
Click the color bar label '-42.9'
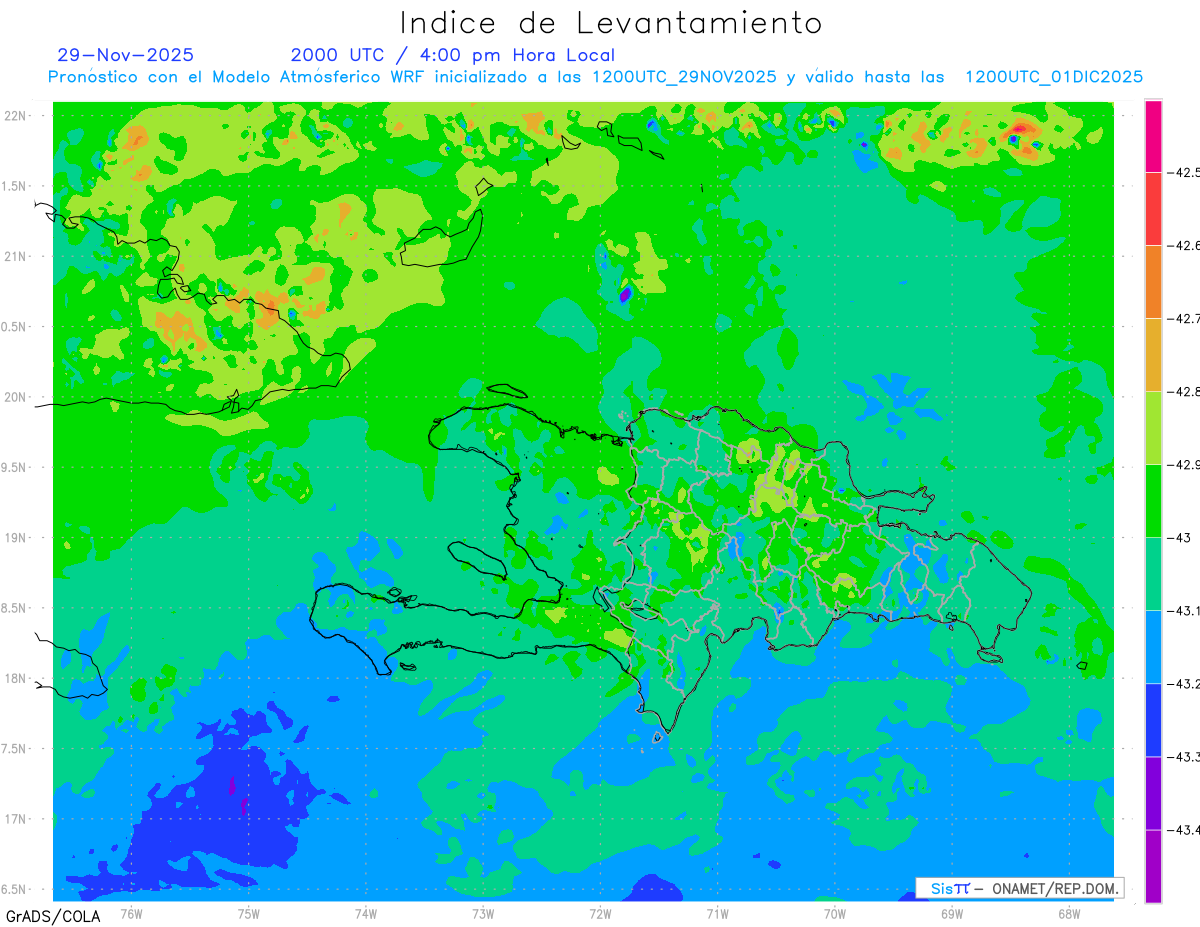pyautogui.click(x=1185, y=465)
